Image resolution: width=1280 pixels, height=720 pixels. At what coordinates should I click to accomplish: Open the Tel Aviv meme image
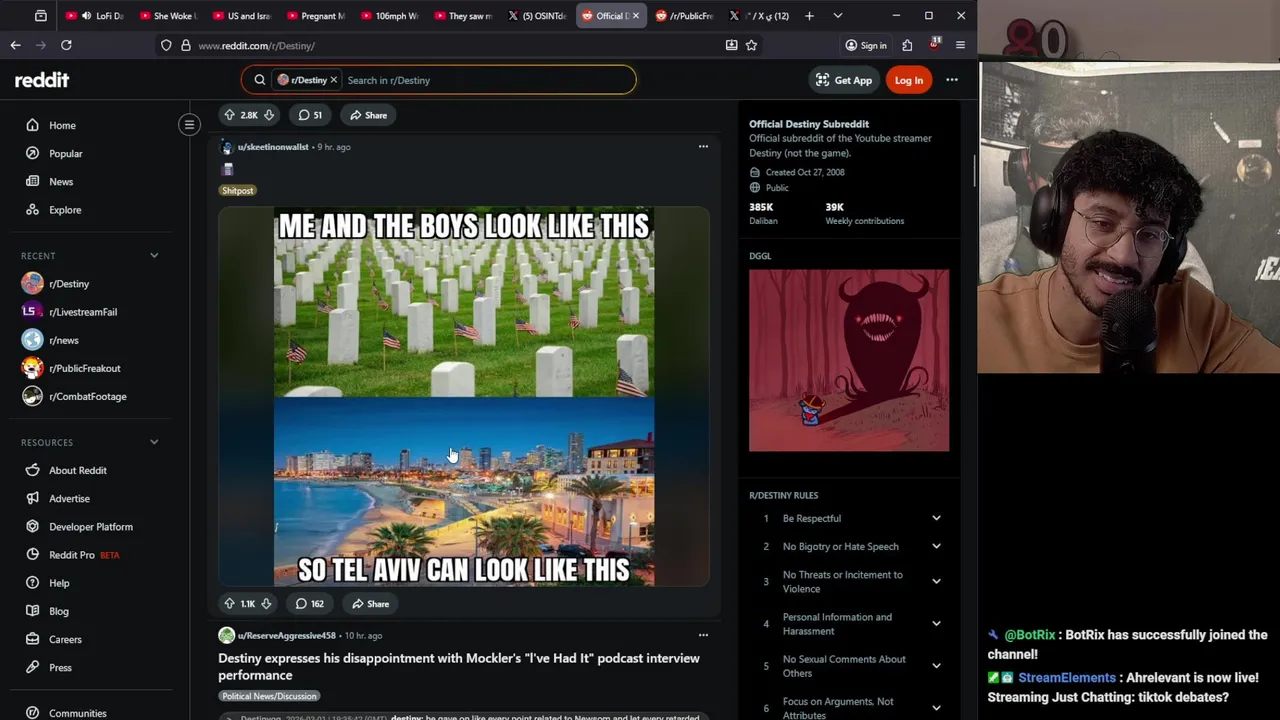pyautogui.click(x=464, y=396)
